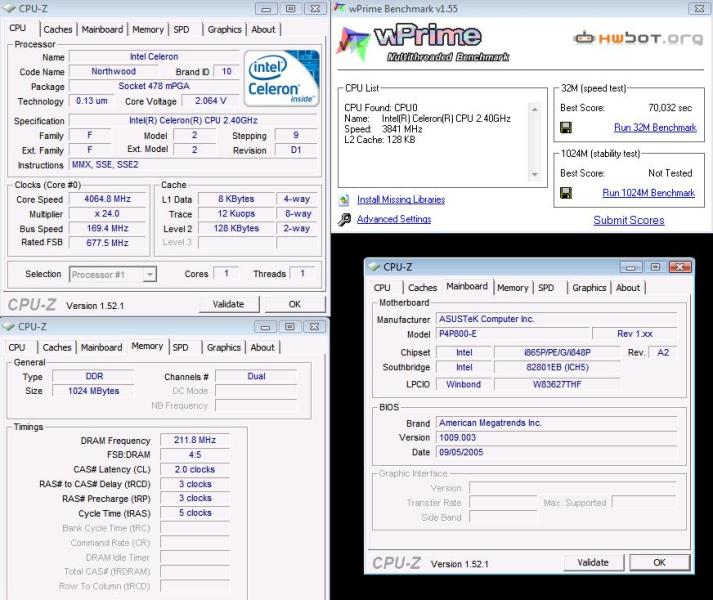Click the Memory CPU-Z window title icon
The width and height of the screenshot is (713, 600).
[x=8, y=326]
